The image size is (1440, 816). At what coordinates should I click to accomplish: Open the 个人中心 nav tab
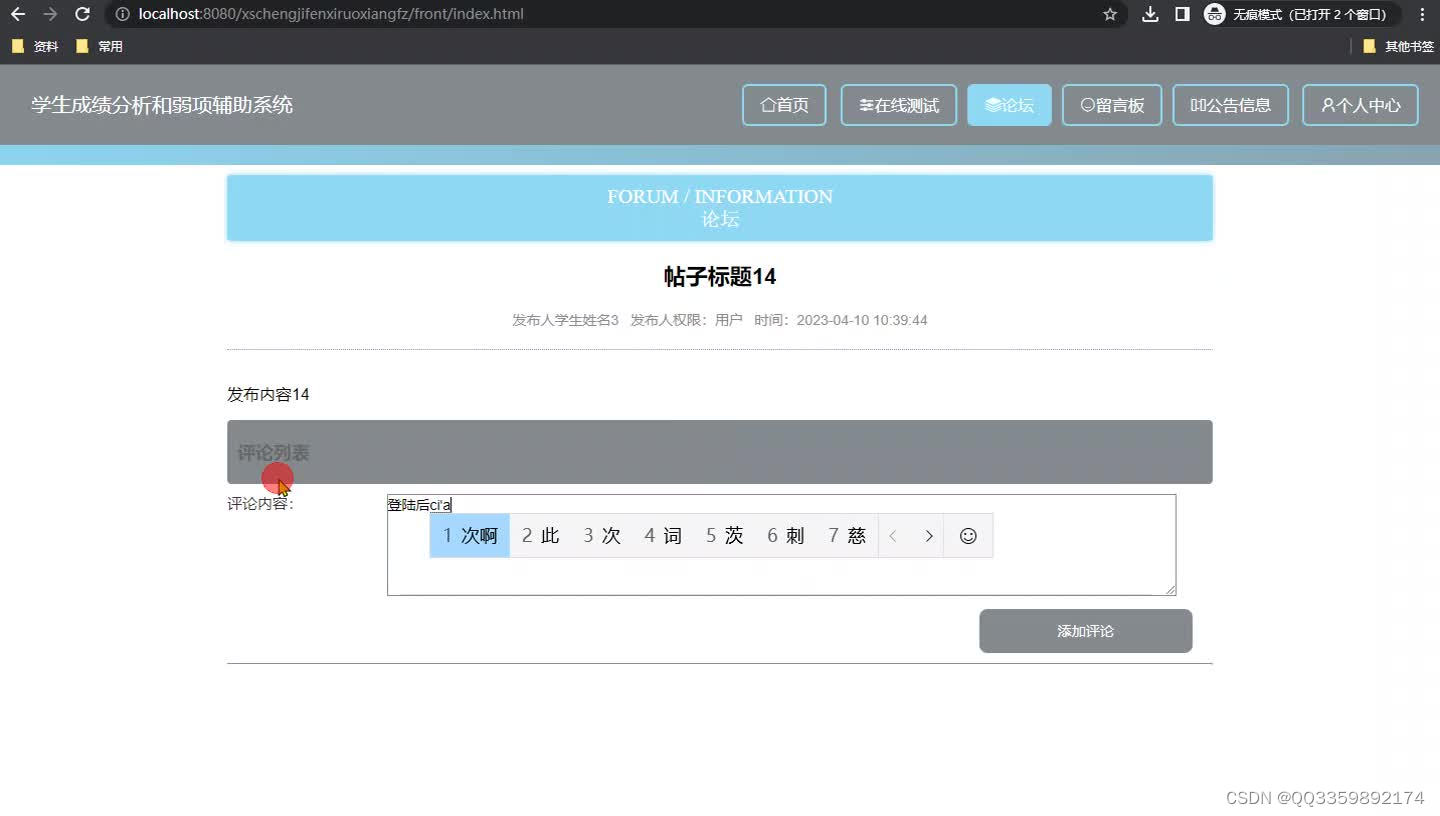pyautogui.click(x=1361, y=105)
